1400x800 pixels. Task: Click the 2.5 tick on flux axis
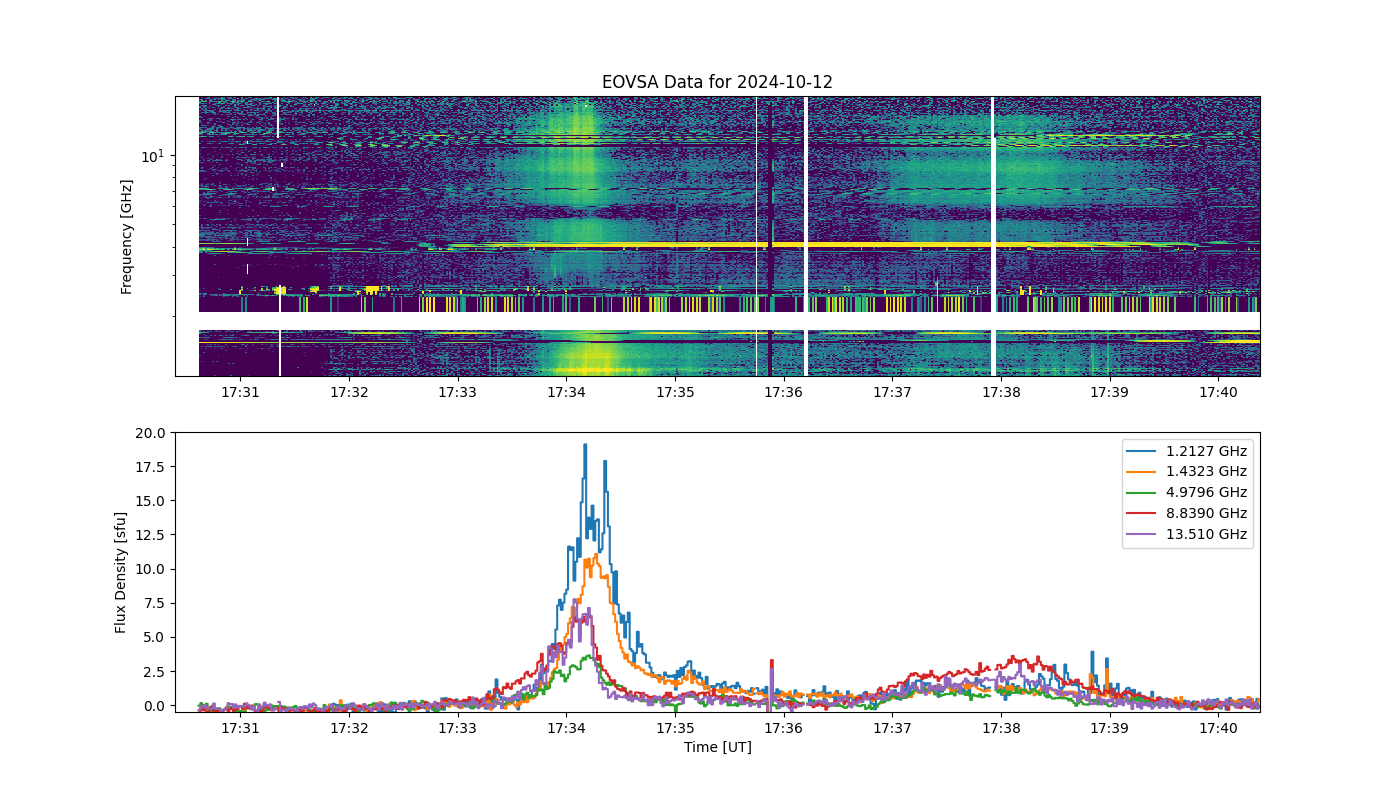point(156,672)
